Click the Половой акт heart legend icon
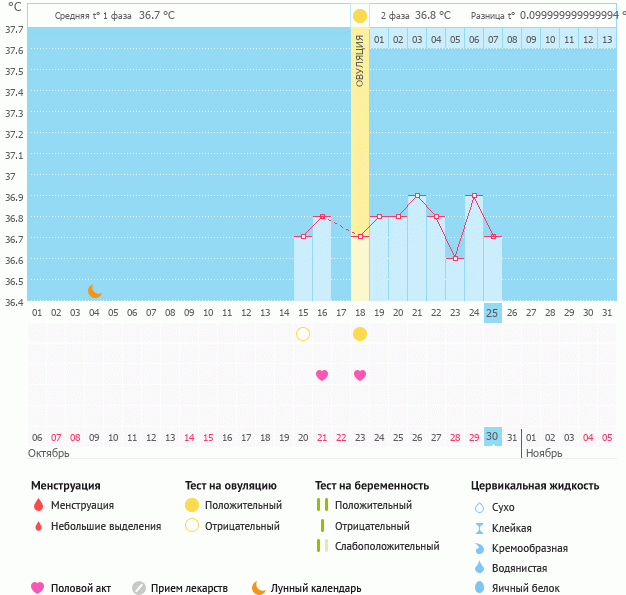Image resolution: width=626 pixels, height=595 pixels. click(x=38, y=588)
